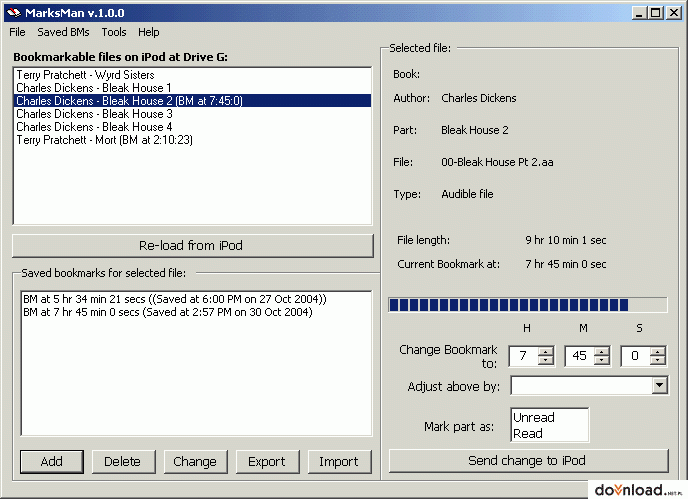Click the Delete bookmark button
This screenshot has height=499, width=688.
(x=124, y=462)
